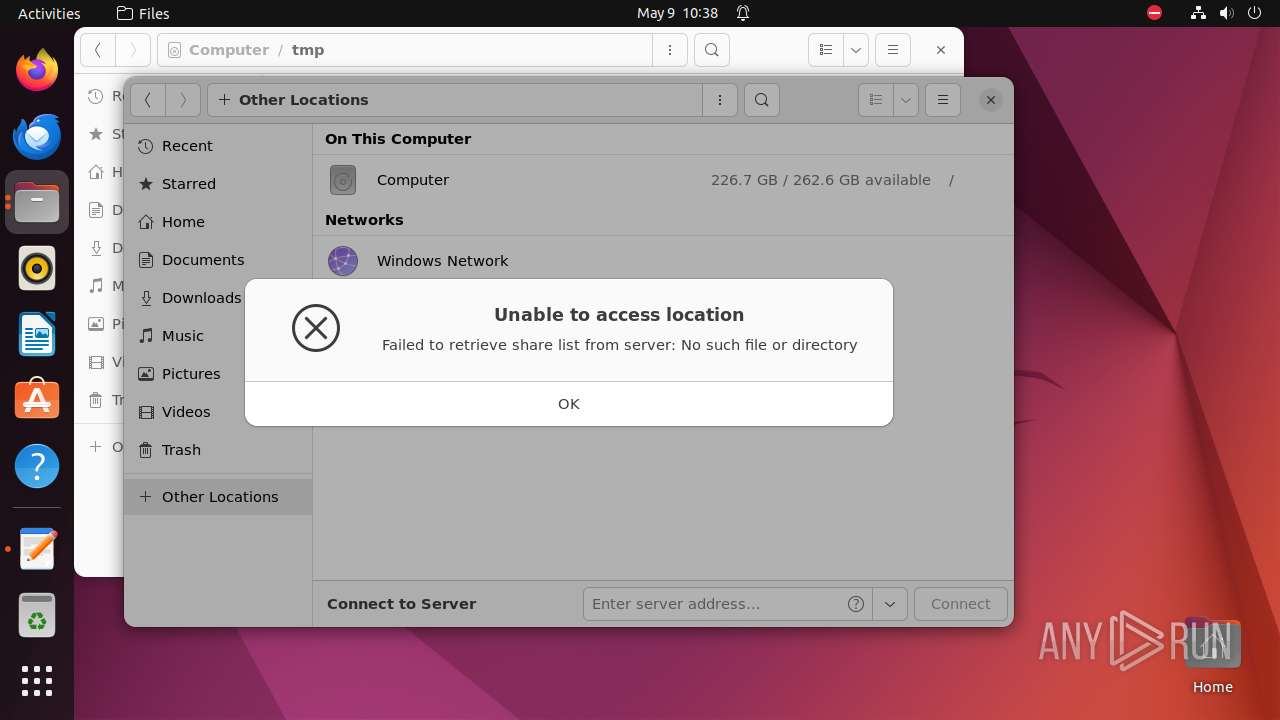Click search icon in Other Locations window

coord(762,100)
